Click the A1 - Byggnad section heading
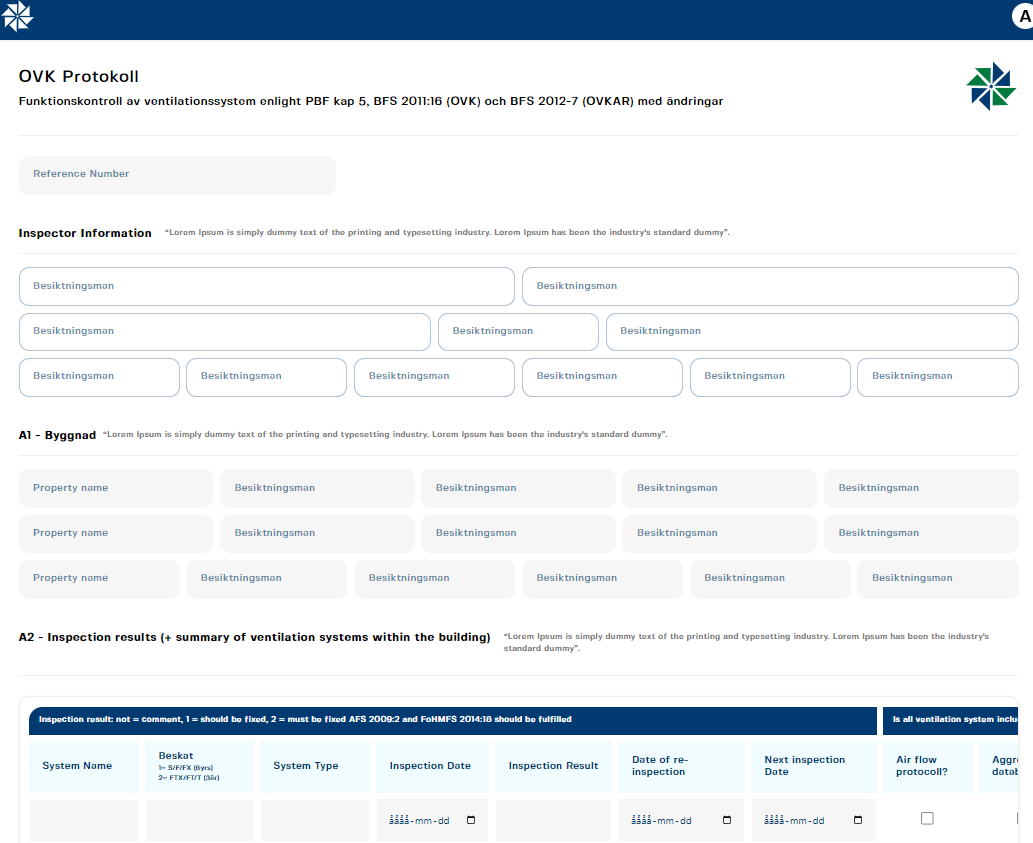Viewport: 1033px width, 843px height. click(57, 435)
